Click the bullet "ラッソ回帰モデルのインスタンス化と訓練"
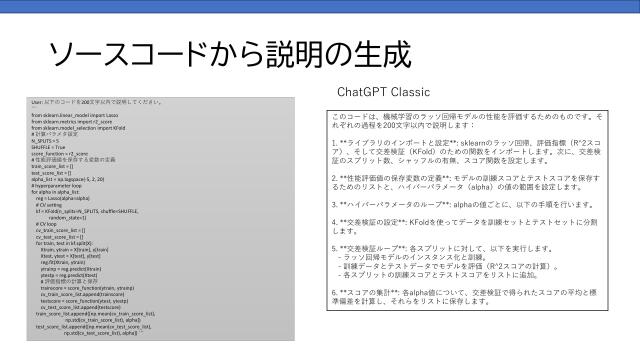640x360 pixels. click(412, 258)
